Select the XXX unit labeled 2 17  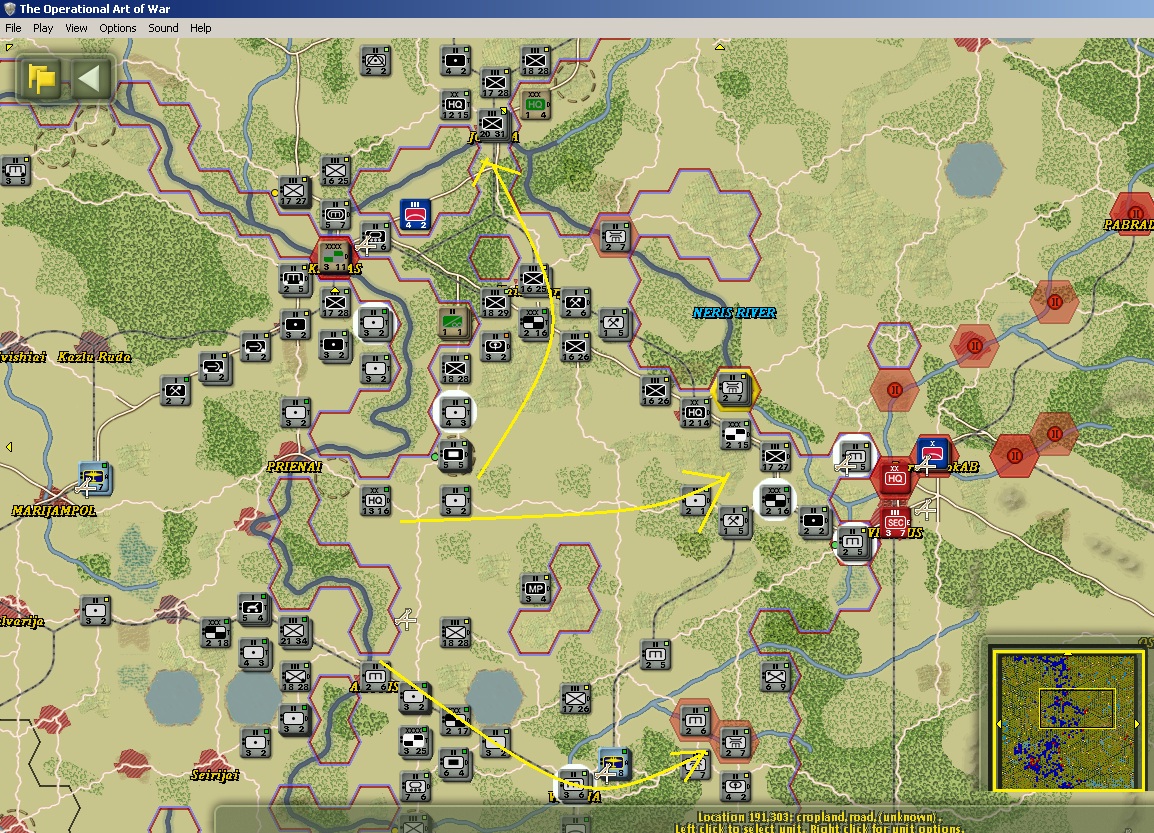(x=456, y=720)
